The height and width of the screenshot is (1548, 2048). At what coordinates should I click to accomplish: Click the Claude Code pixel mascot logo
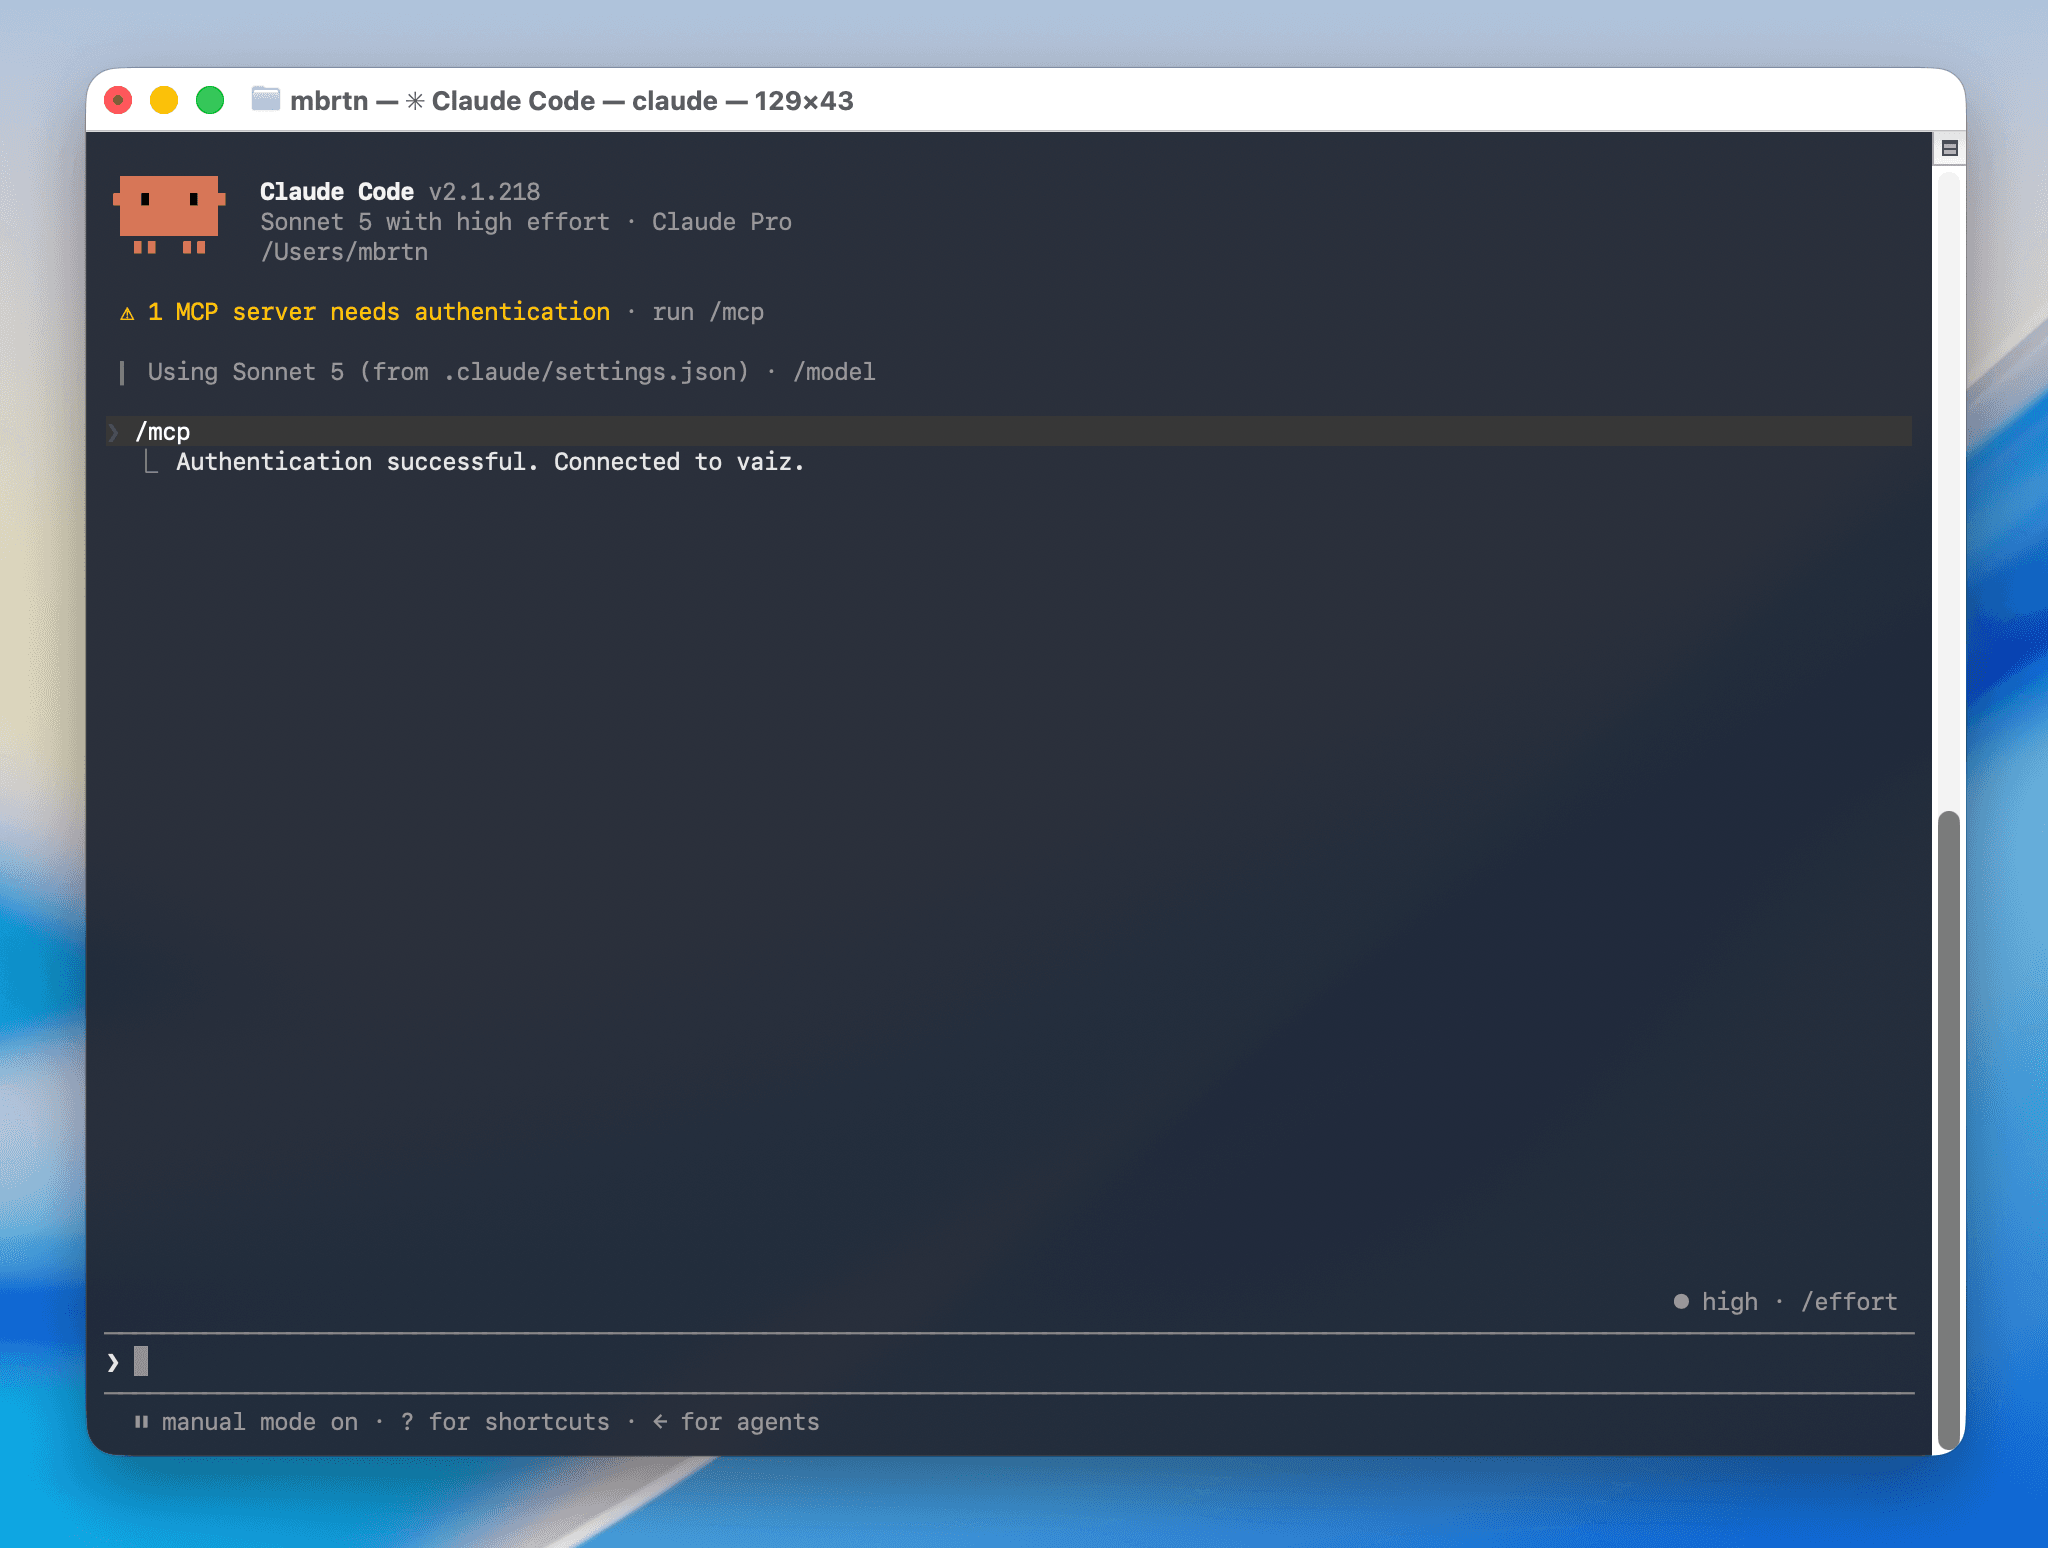coord(169,216)
